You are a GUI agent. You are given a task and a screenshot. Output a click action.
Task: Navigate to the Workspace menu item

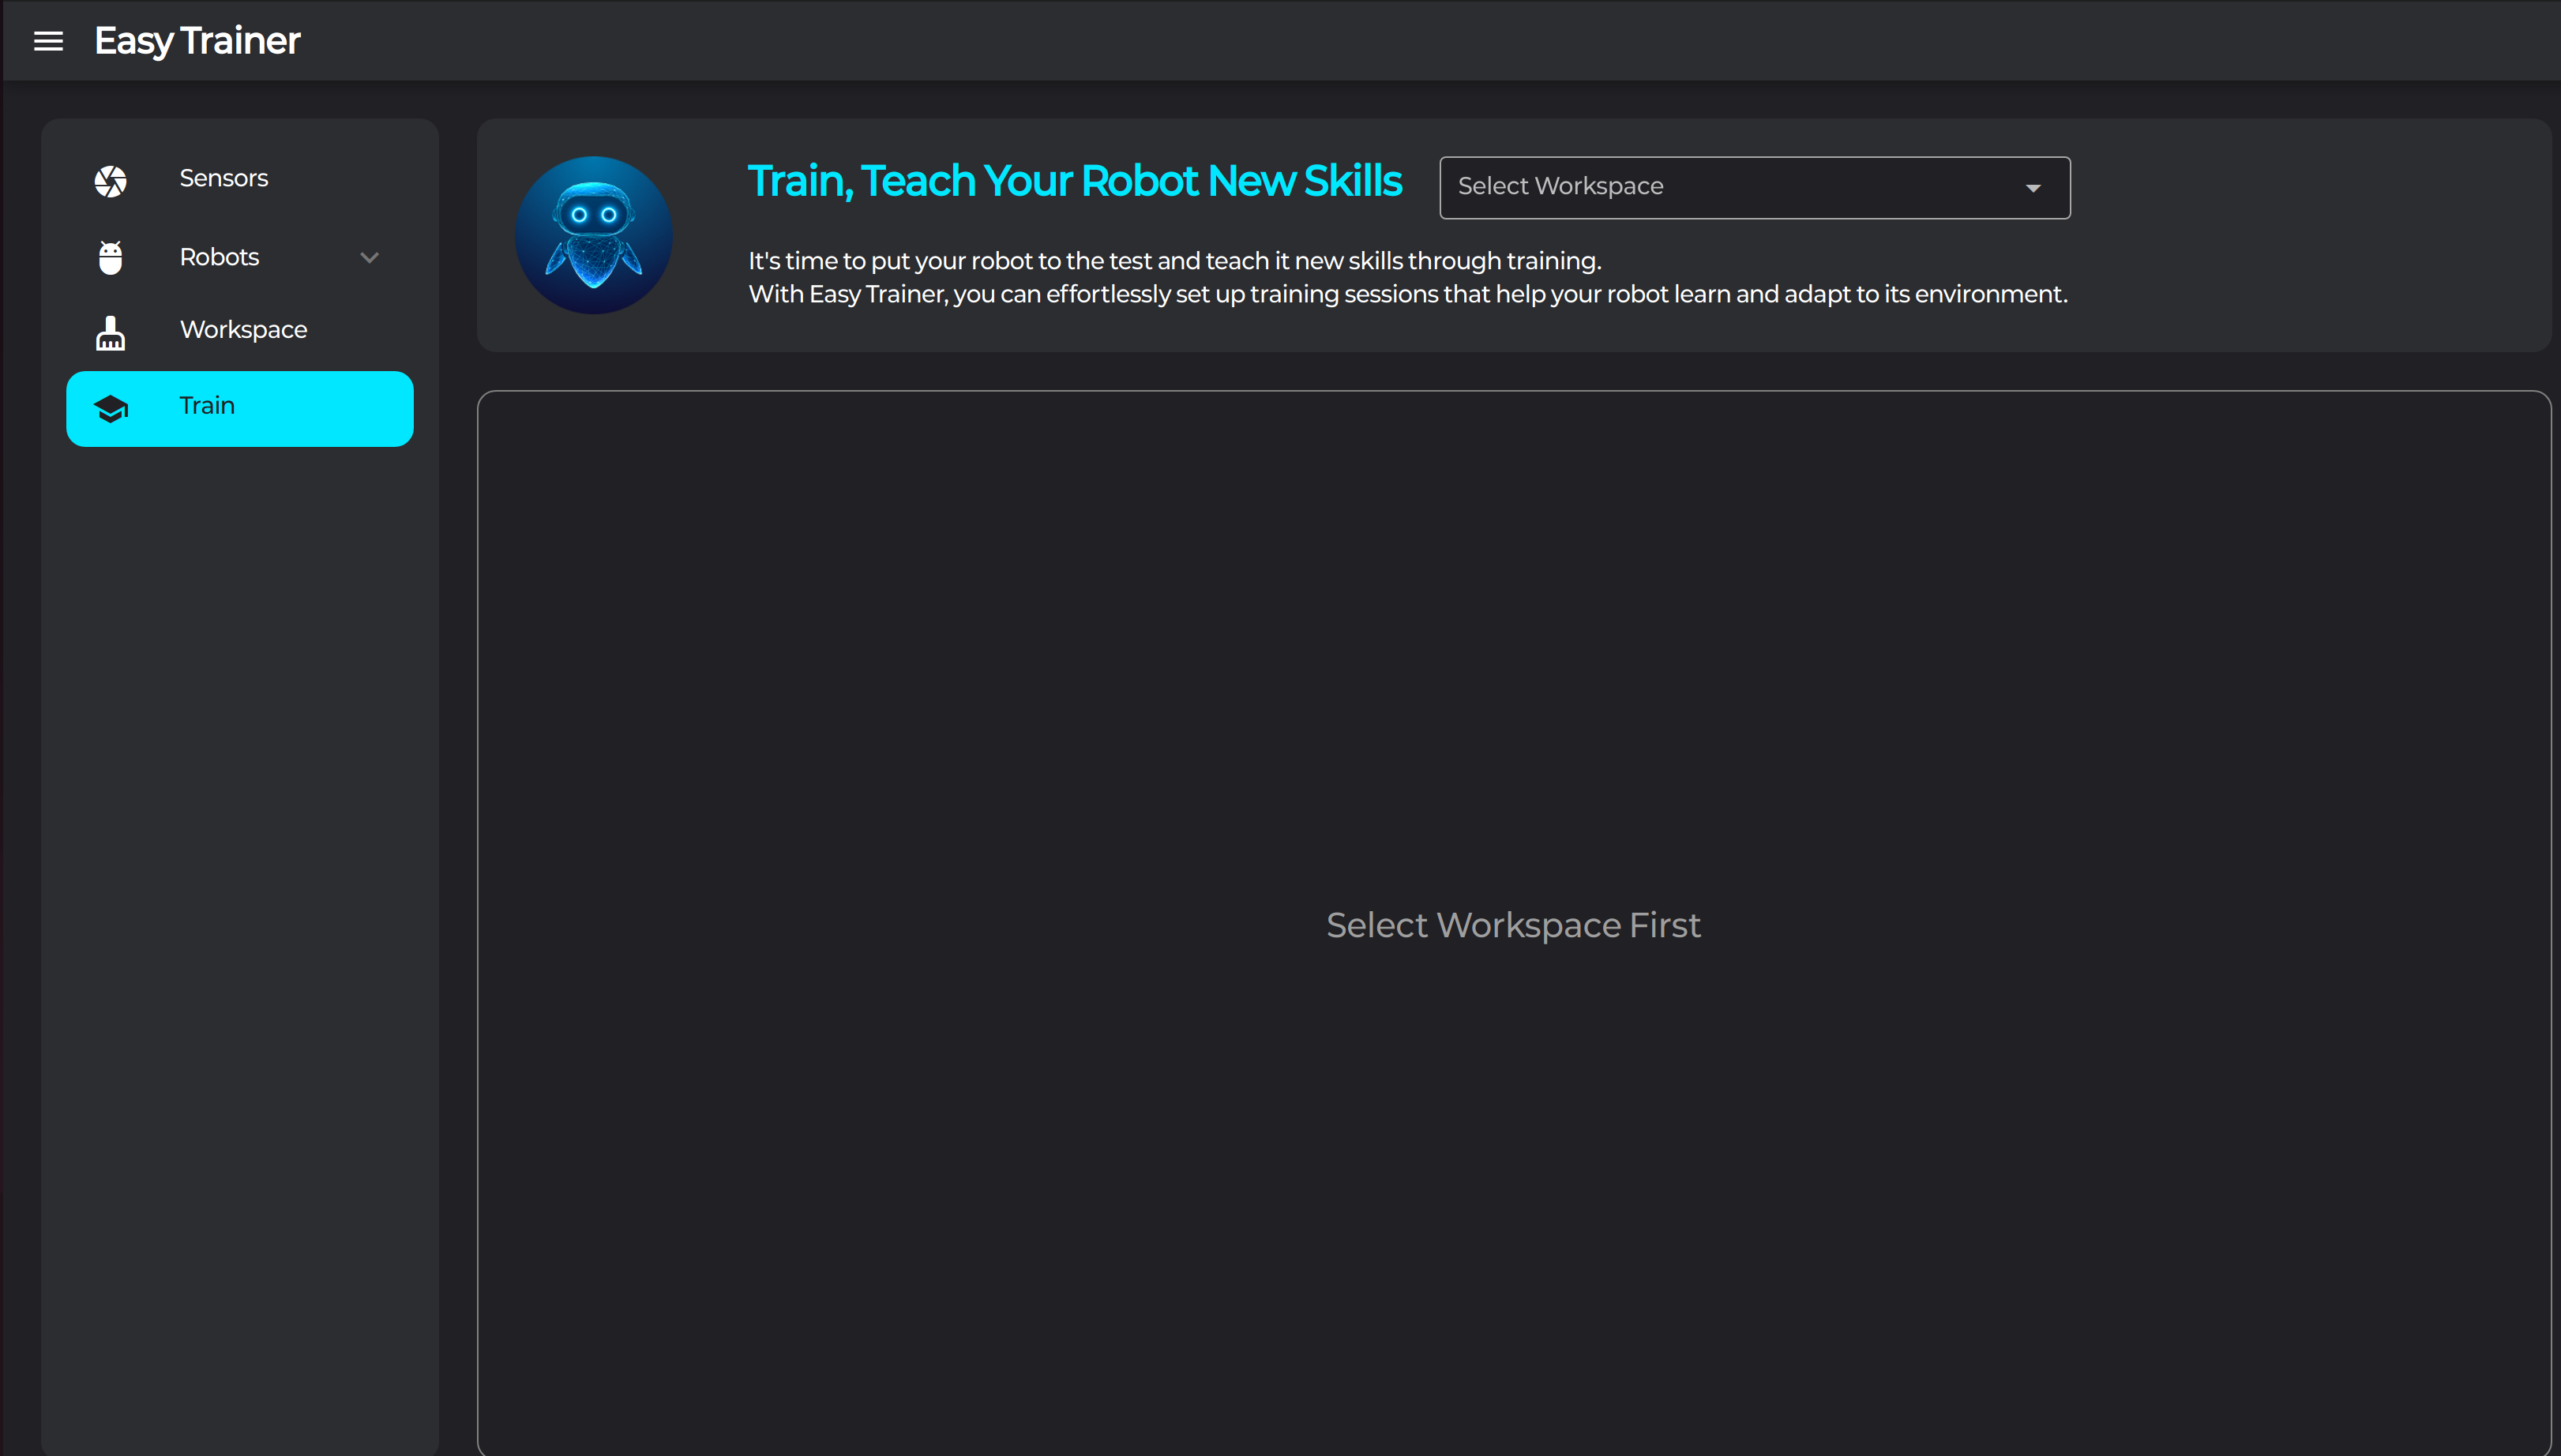243,329
